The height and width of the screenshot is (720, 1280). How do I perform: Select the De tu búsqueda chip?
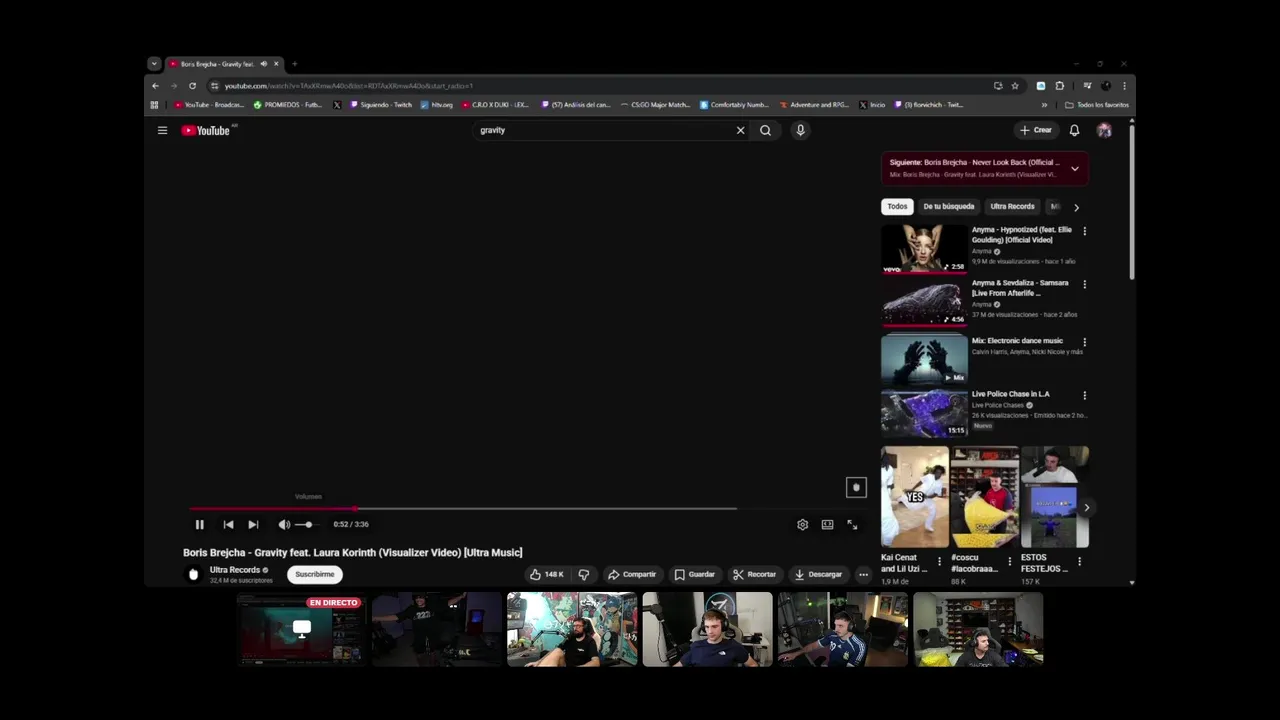click(x=949, y=206)
